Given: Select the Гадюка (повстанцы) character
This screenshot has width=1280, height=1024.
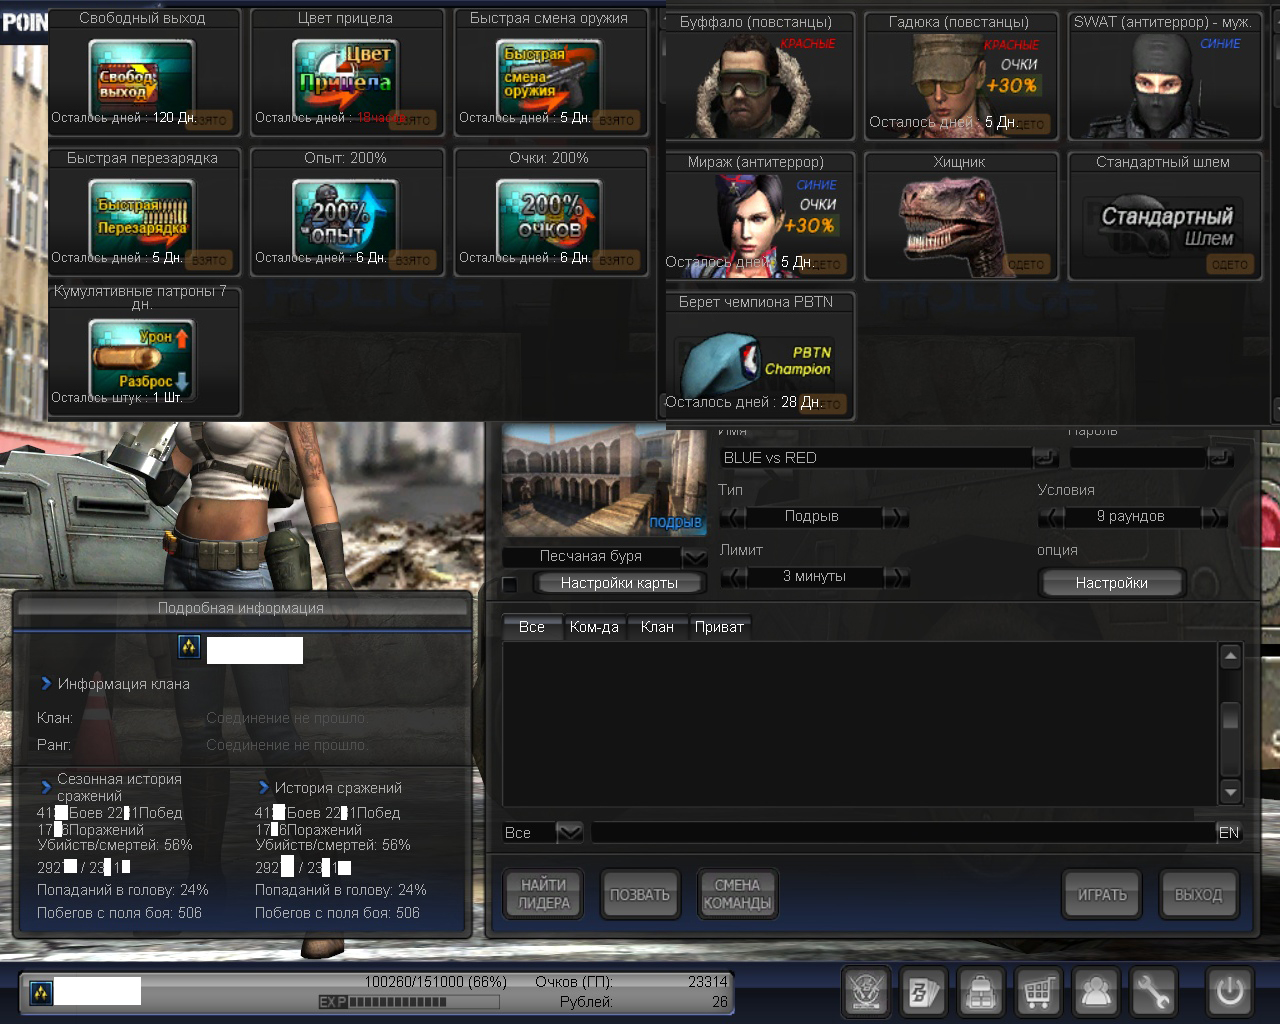Looking at the screenshot, I should coord(960,76).
